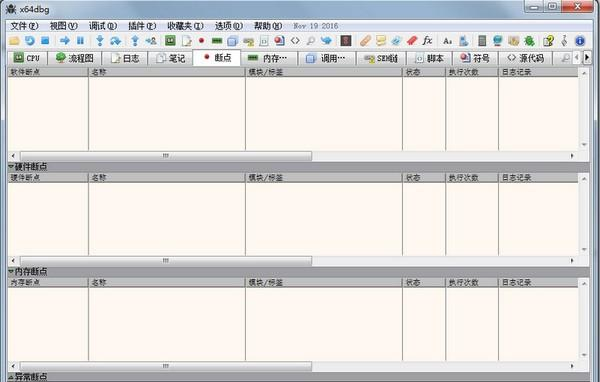Image resolution: width=600 pixels, height=382 pixels.
Task: Open the fx Functions toolbar icon
Action: 427,40
